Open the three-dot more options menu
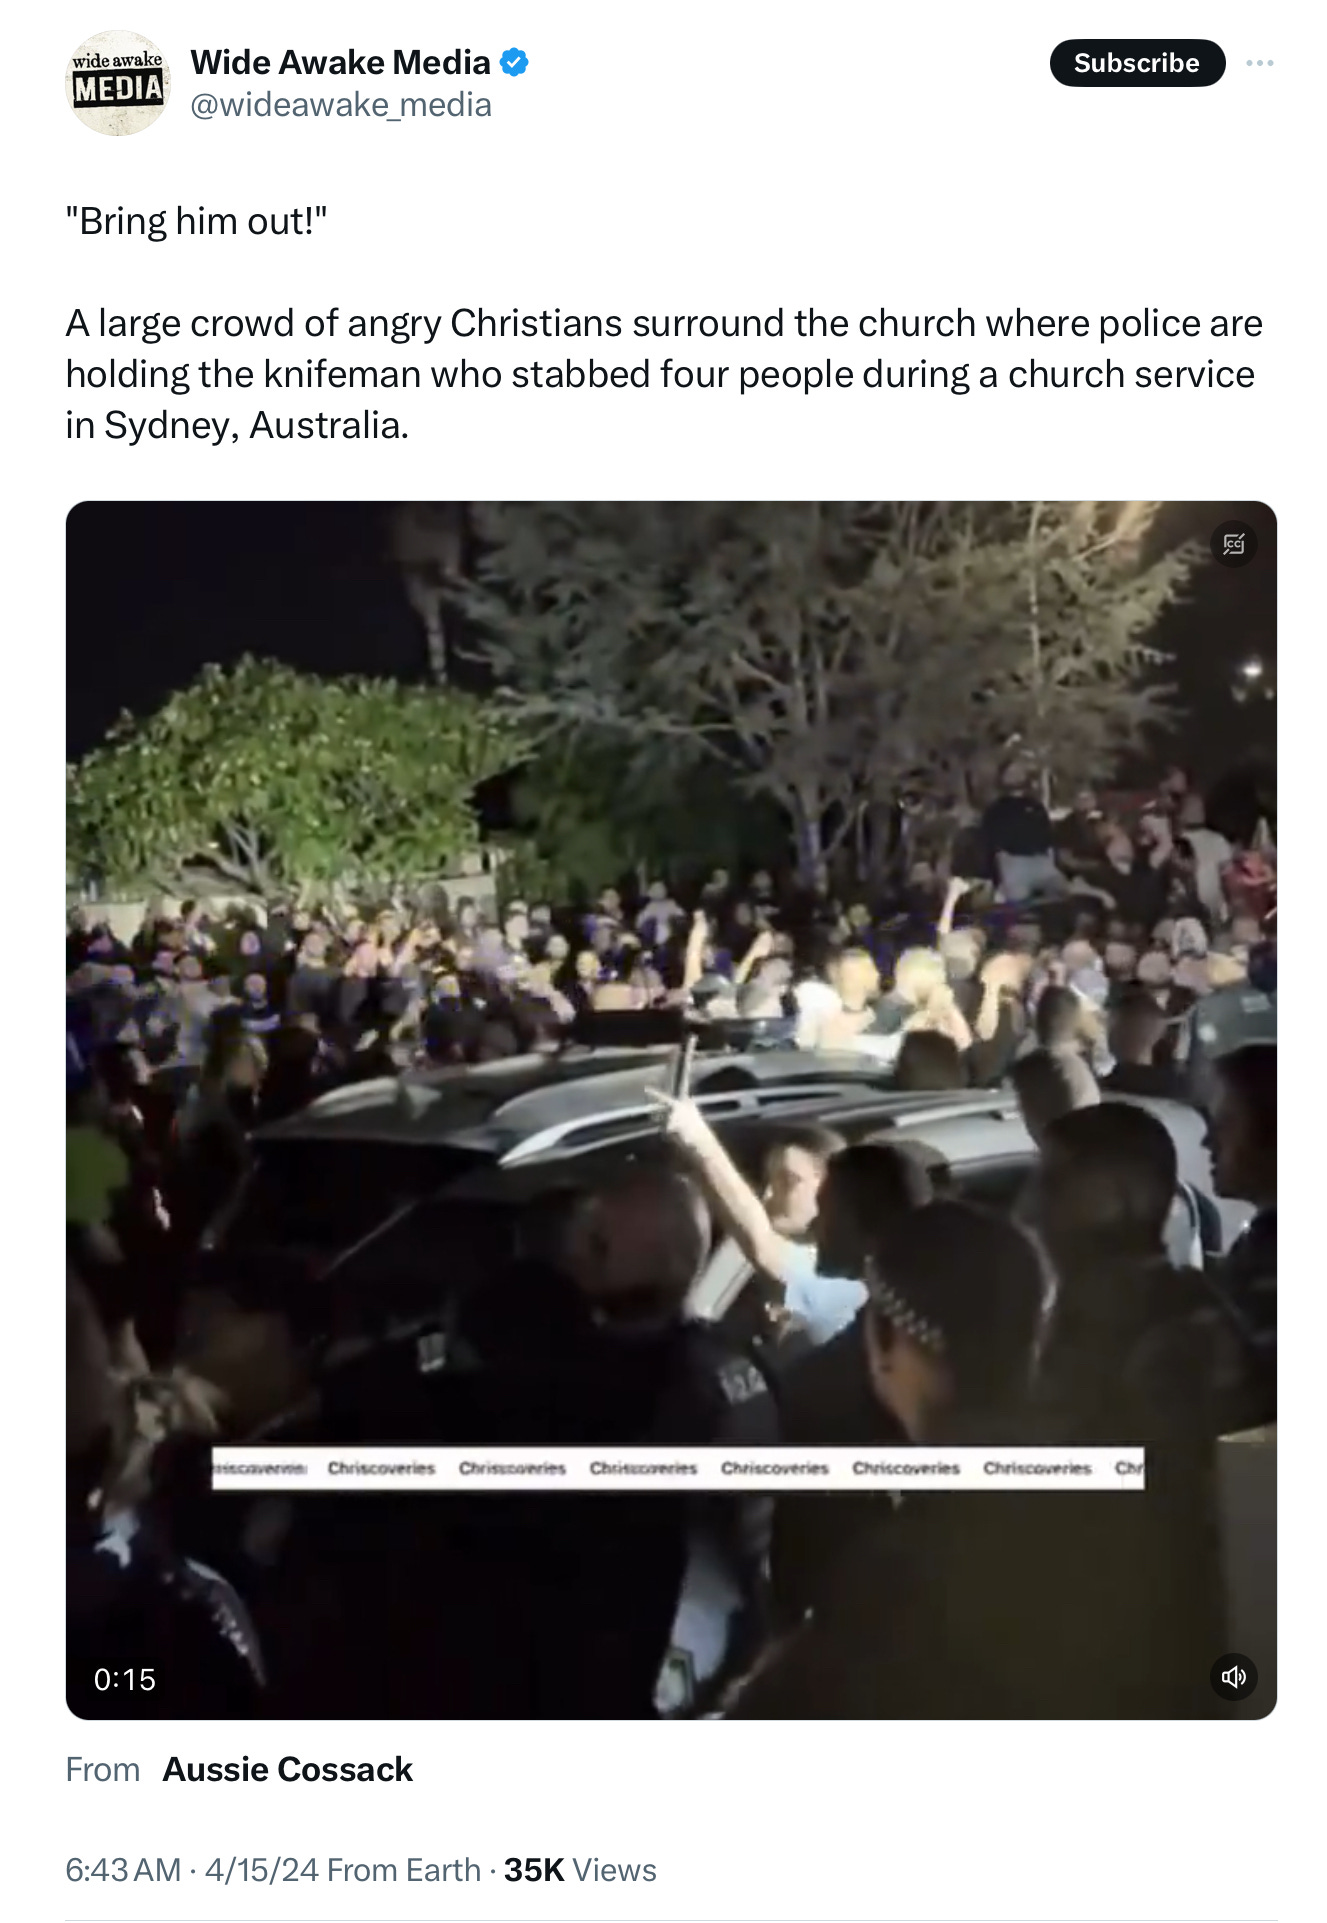The image size is (1327, 1923). 1259,63
